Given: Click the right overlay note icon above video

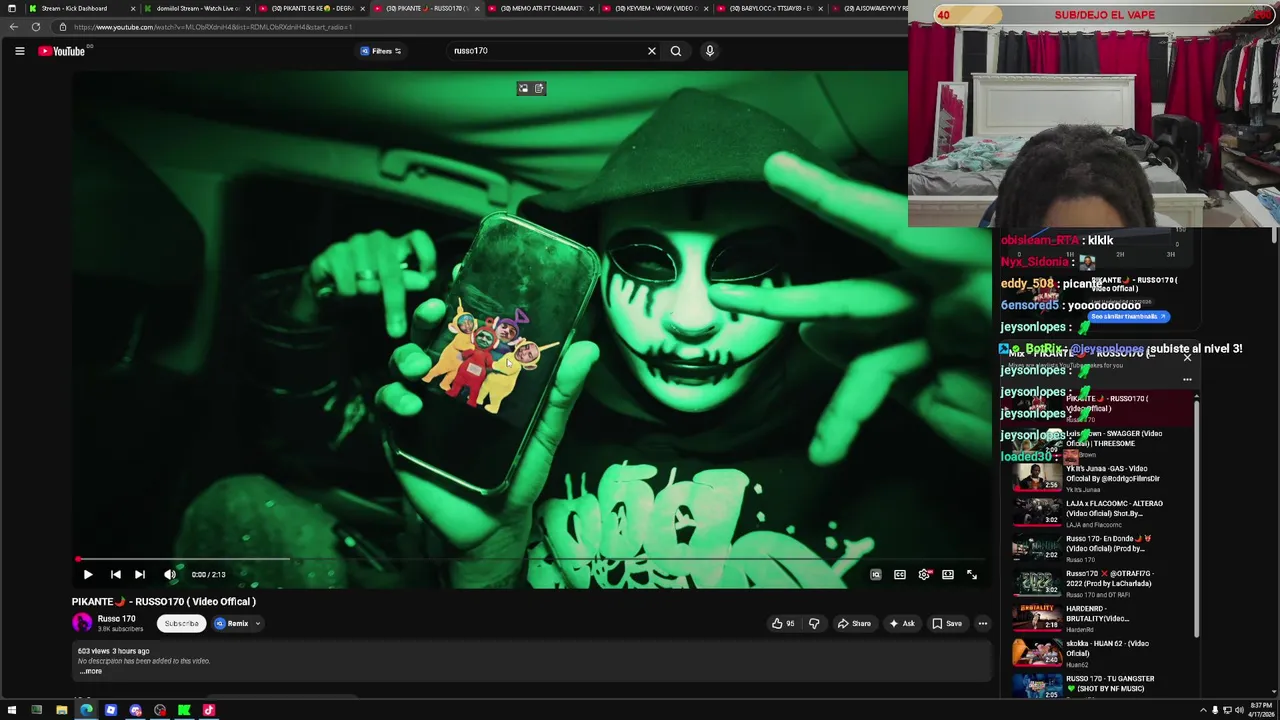Looking at the screenshot, I should pyautogui.click(x=539, y=89).
